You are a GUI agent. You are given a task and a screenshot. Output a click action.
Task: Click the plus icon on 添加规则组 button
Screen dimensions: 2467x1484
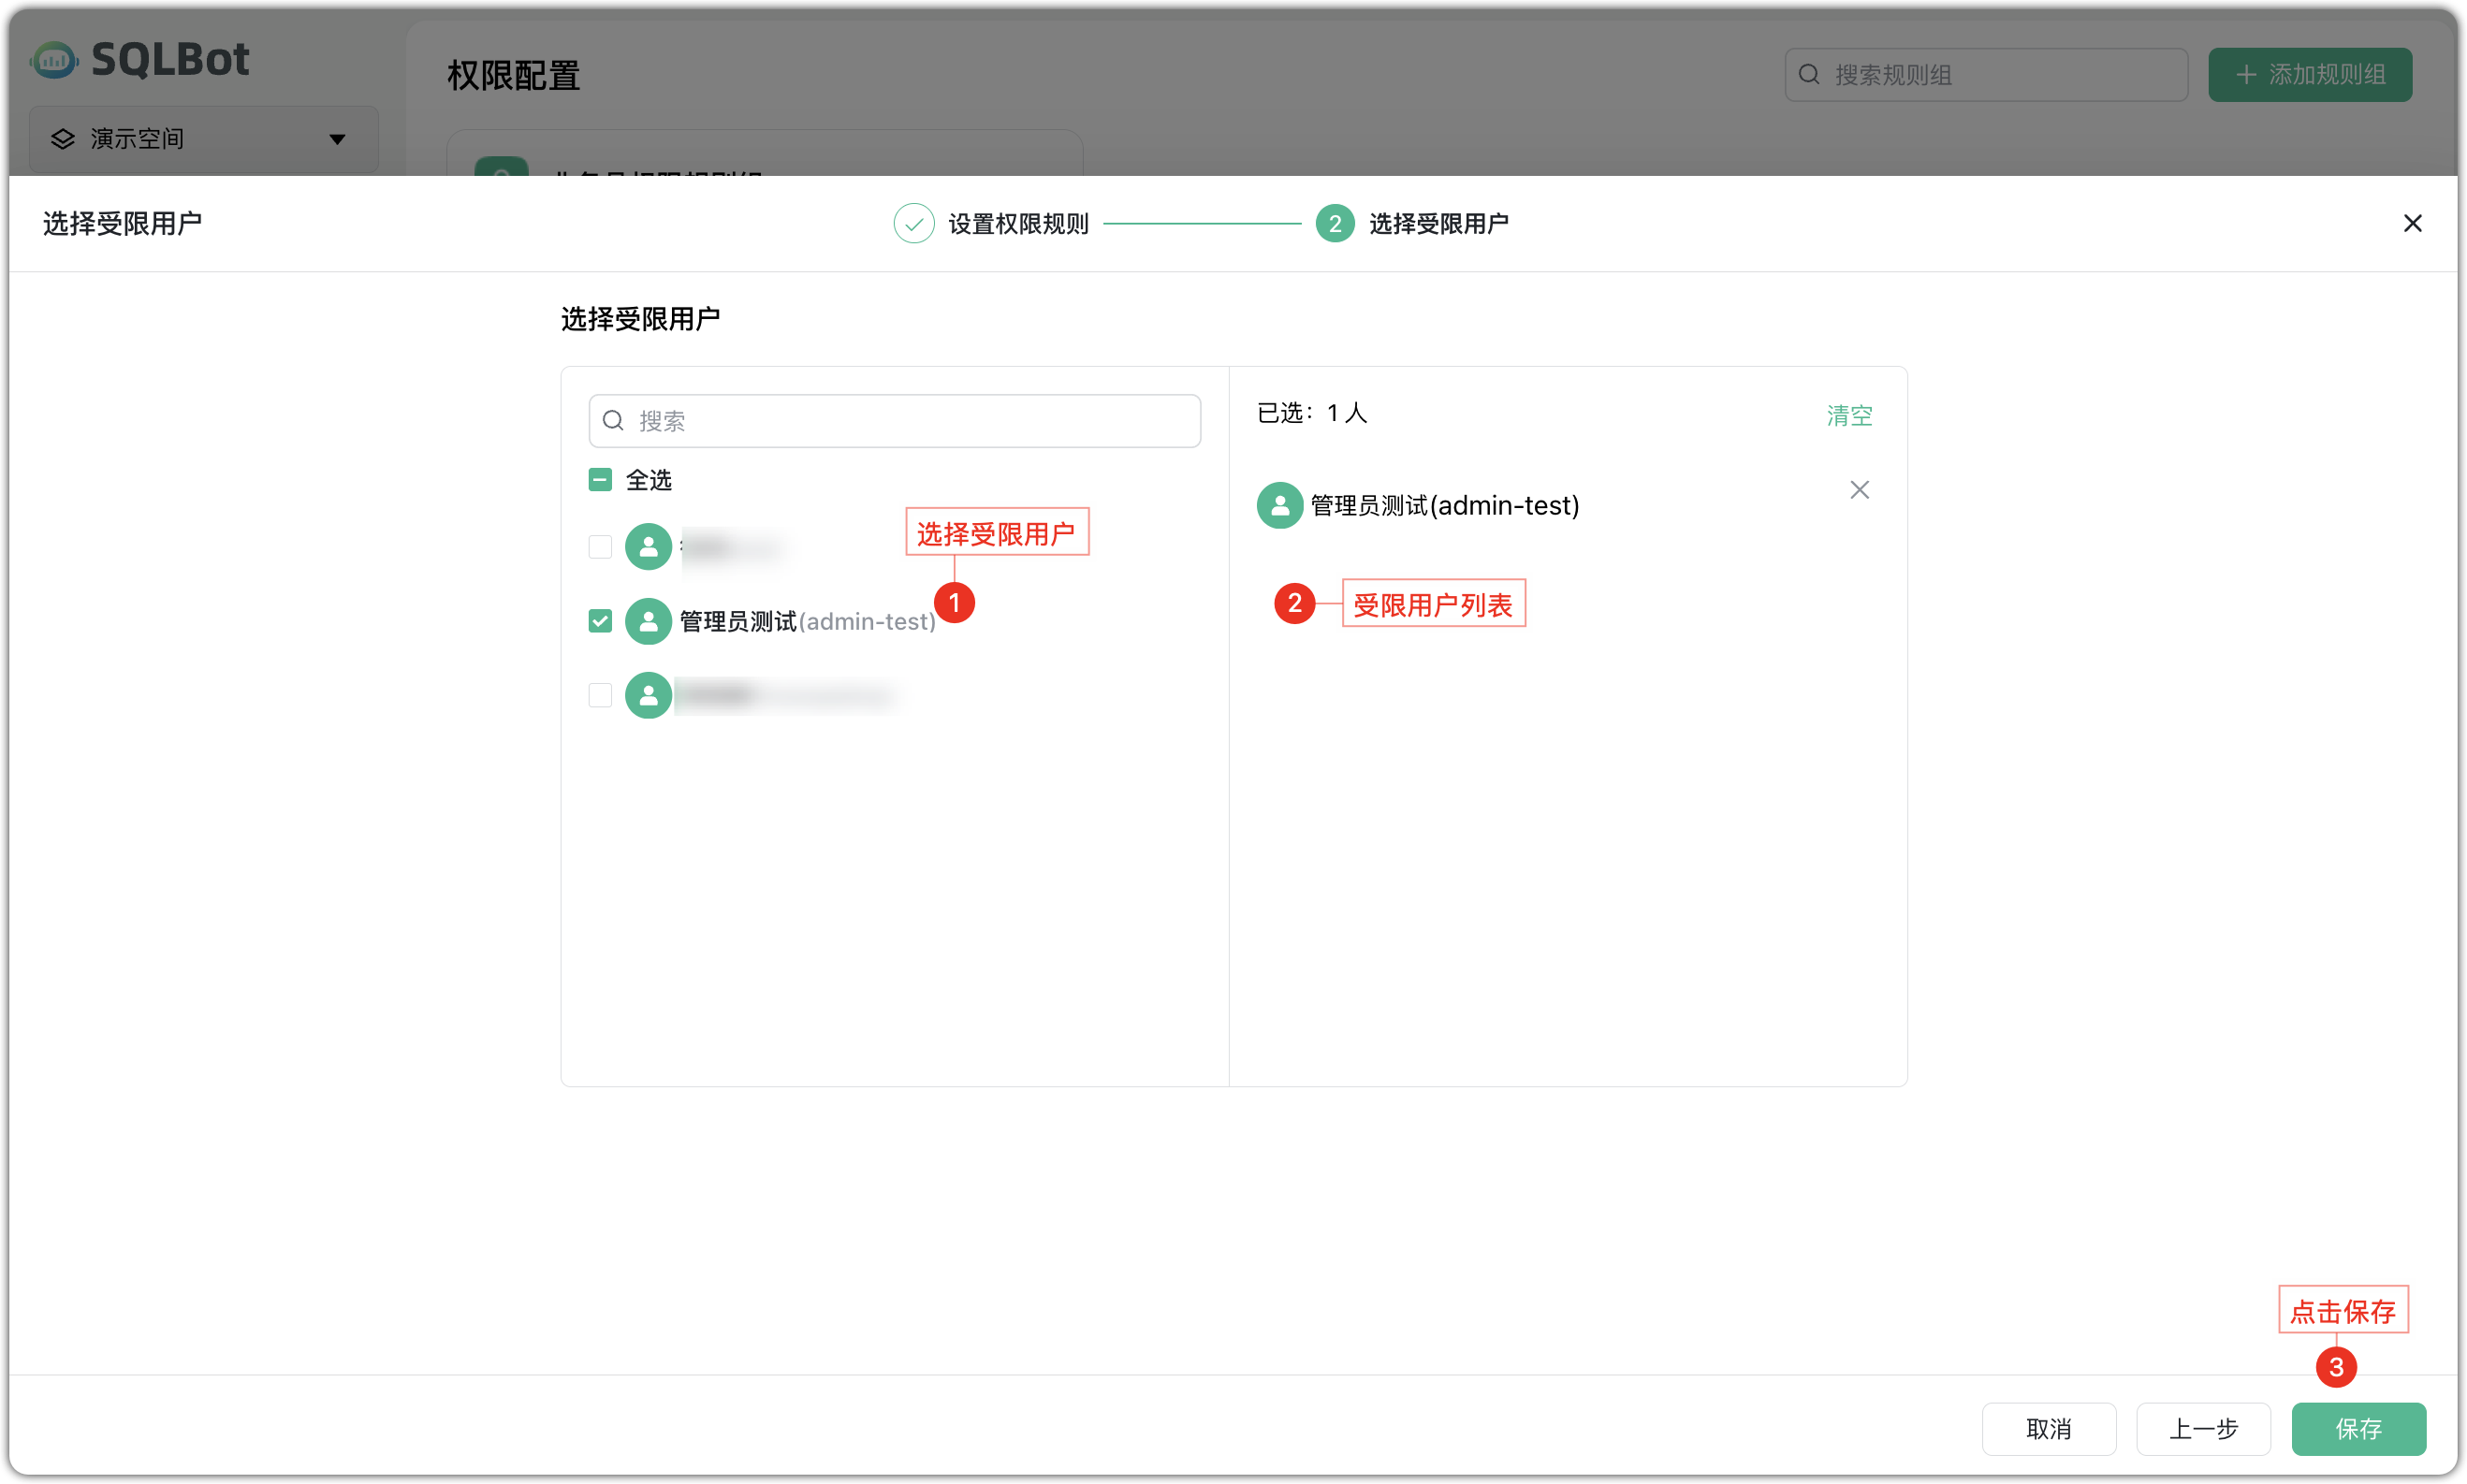tap(2245, 74)
